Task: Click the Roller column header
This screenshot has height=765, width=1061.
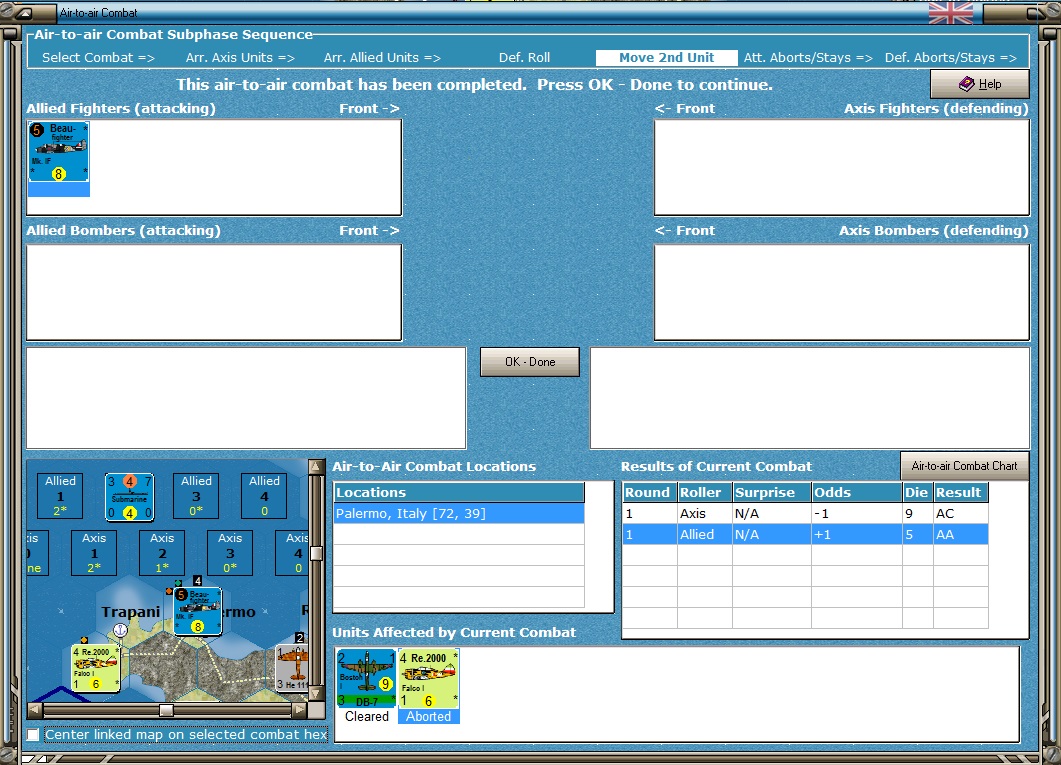Action: pyautogui.click(x=704, y=492)
